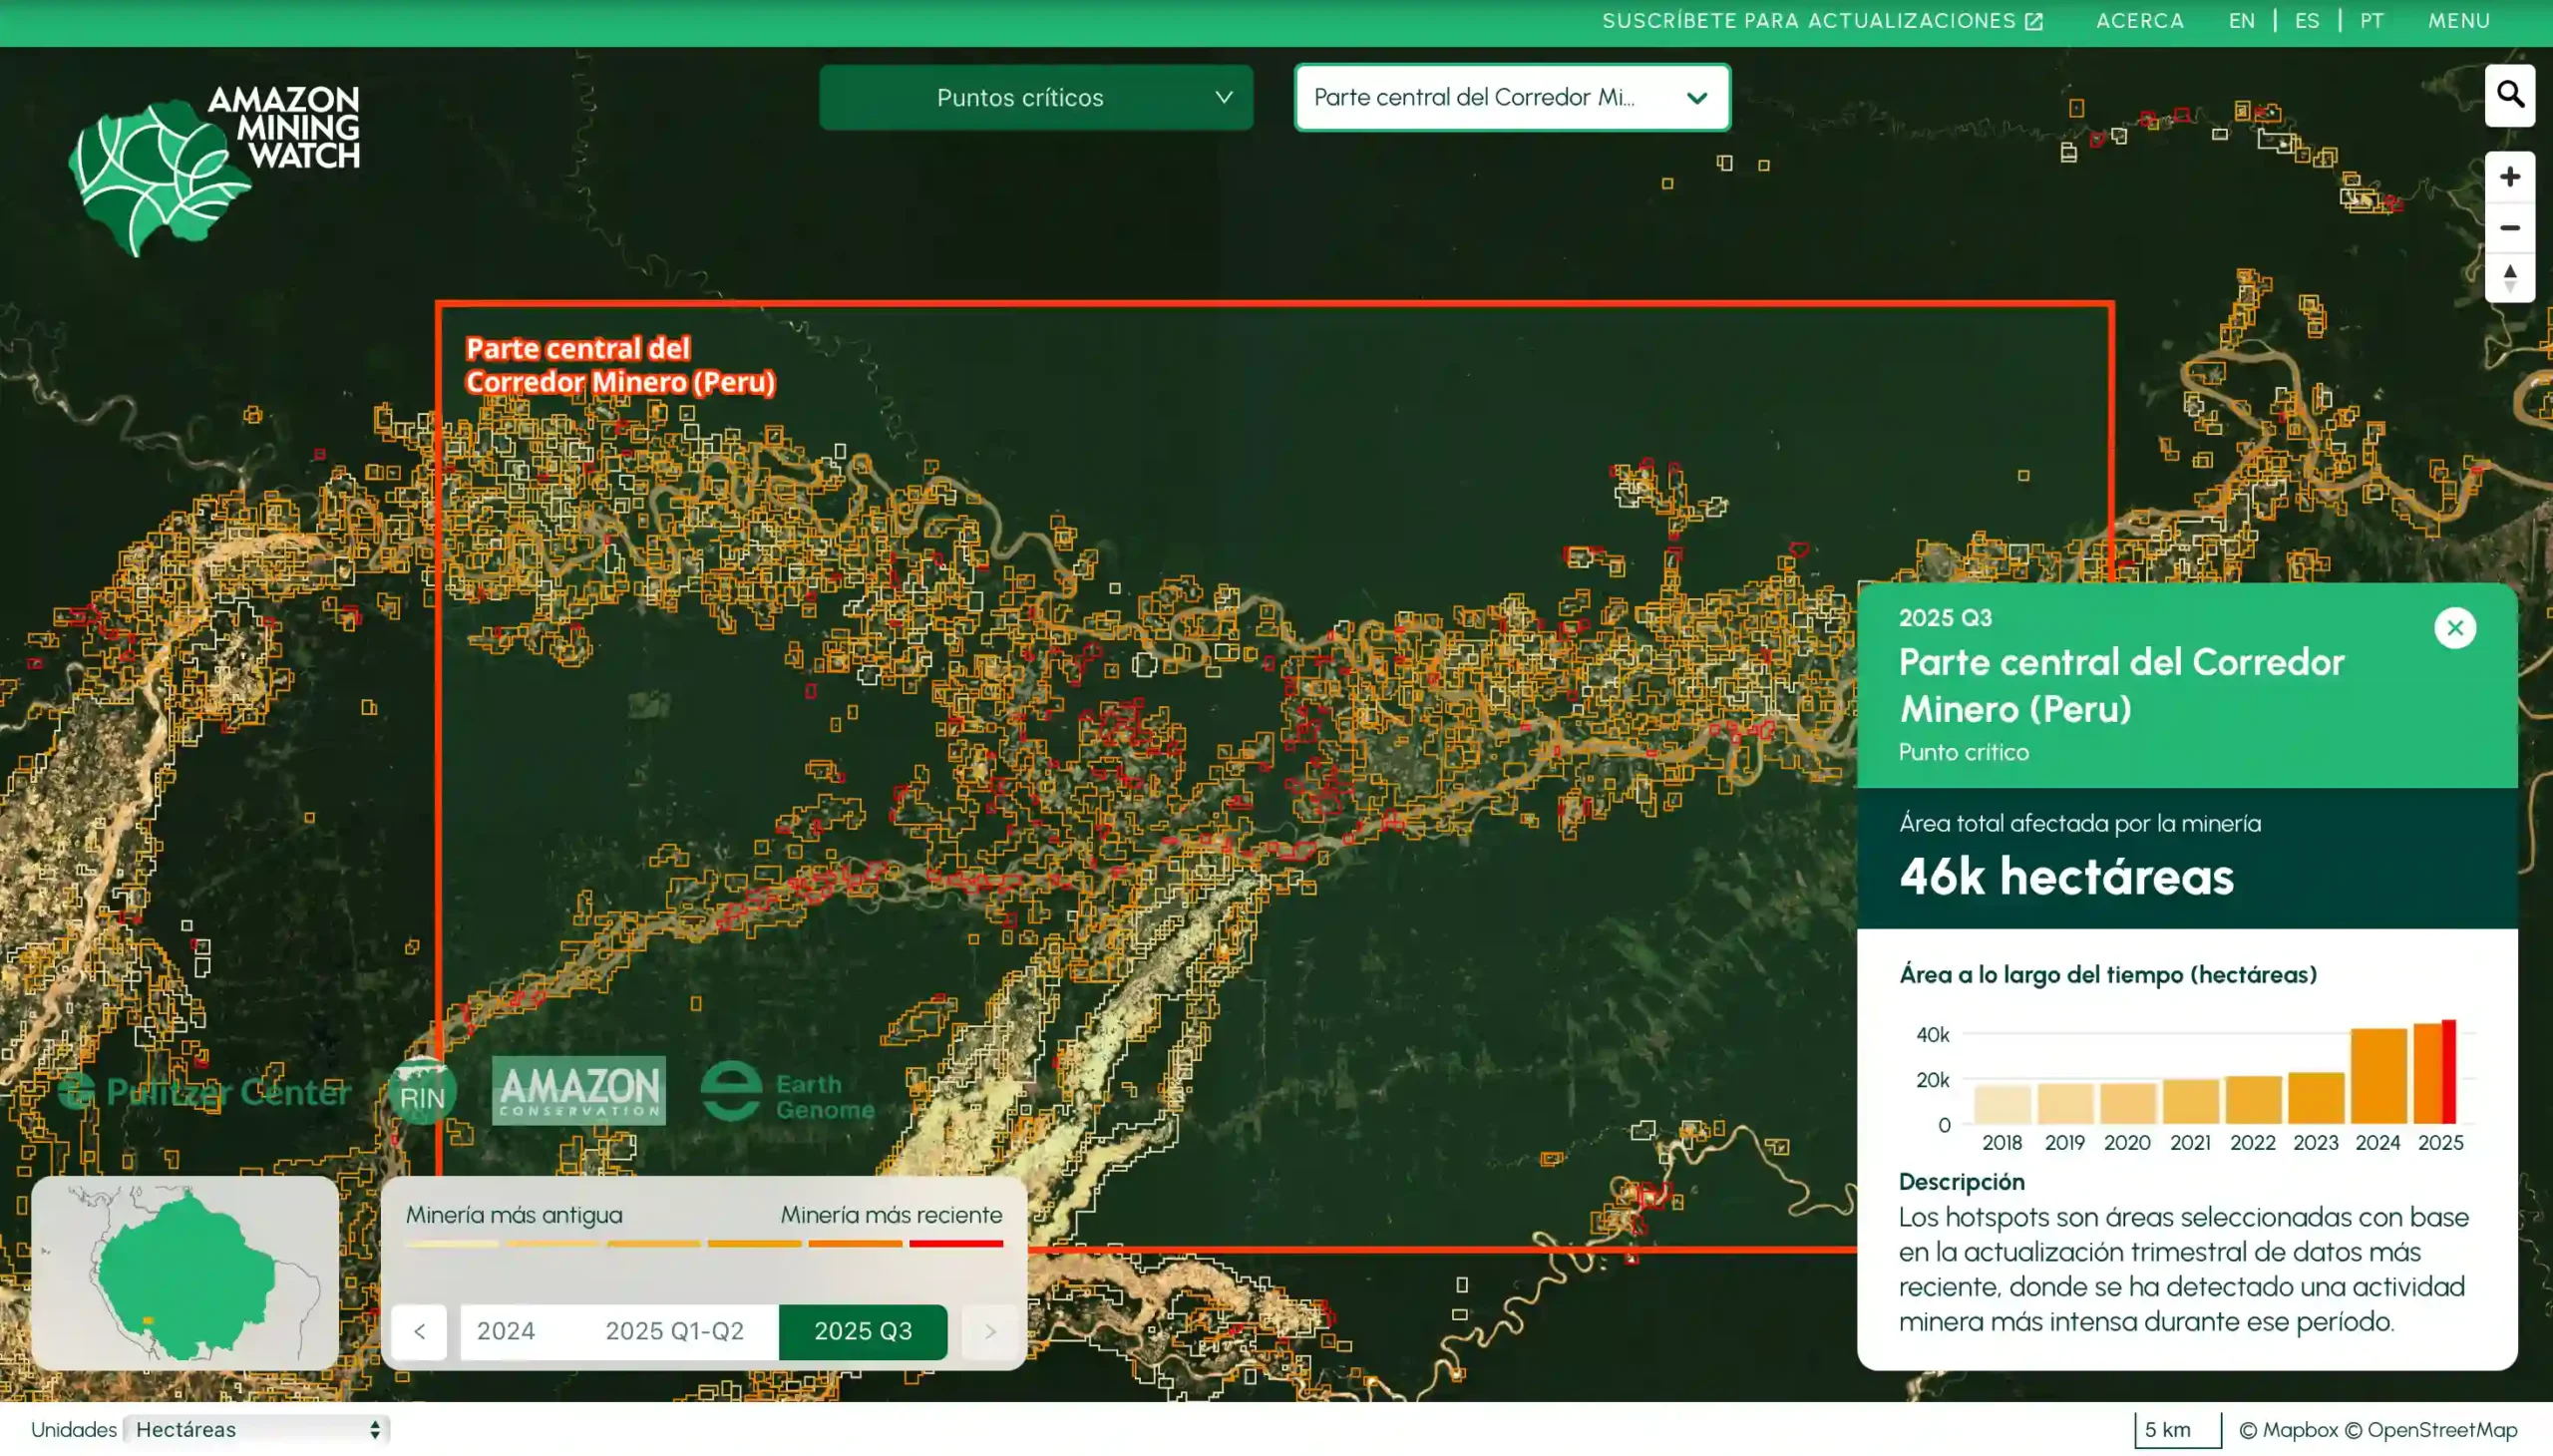Open the ACERCA page
The height and width of the screenshot is (1456, 2553).
(2139, 21)
